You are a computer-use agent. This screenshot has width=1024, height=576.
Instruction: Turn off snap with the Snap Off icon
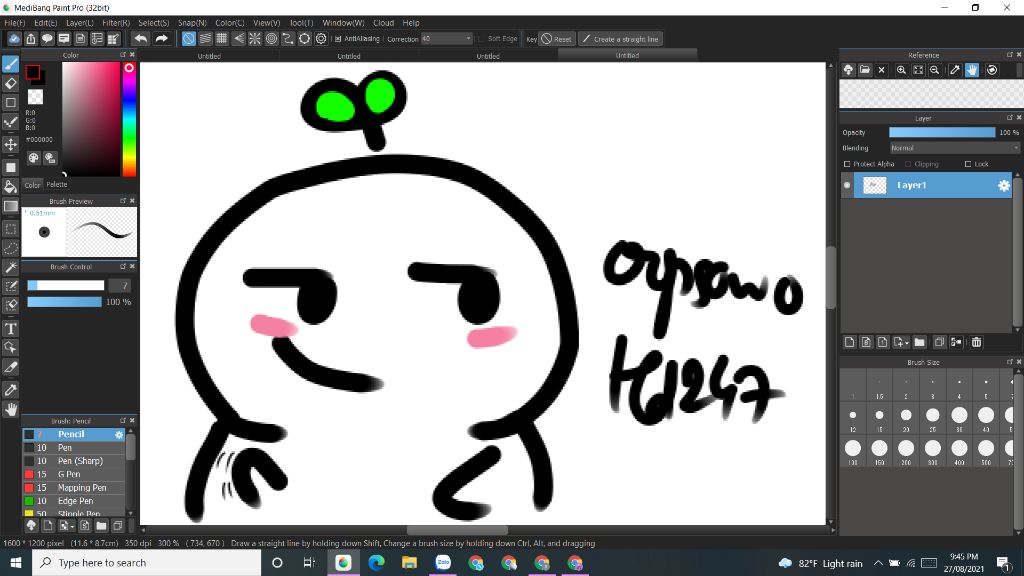pos(188,39)
